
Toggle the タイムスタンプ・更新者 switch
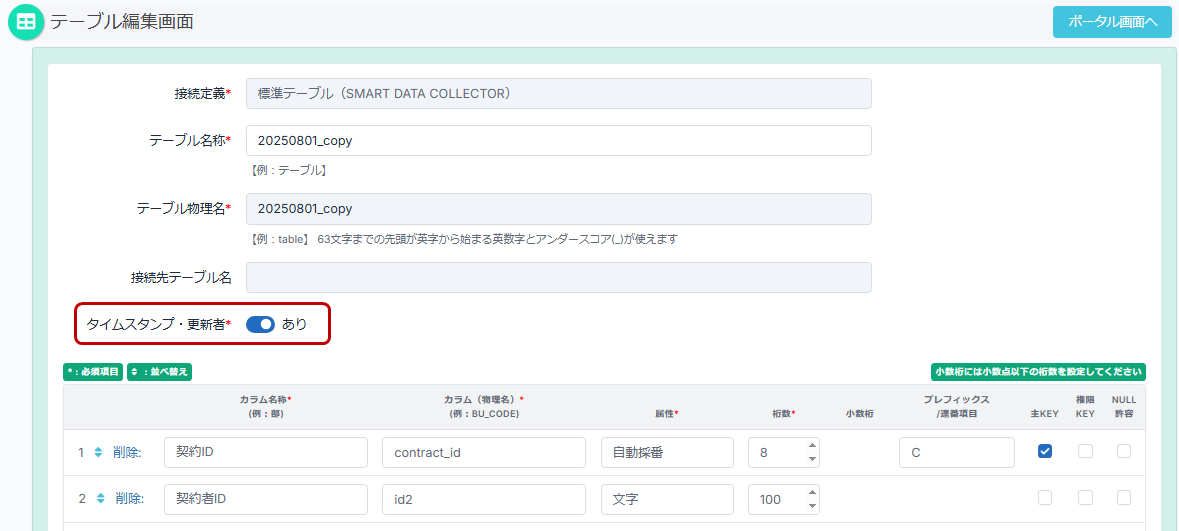(260, 324)
